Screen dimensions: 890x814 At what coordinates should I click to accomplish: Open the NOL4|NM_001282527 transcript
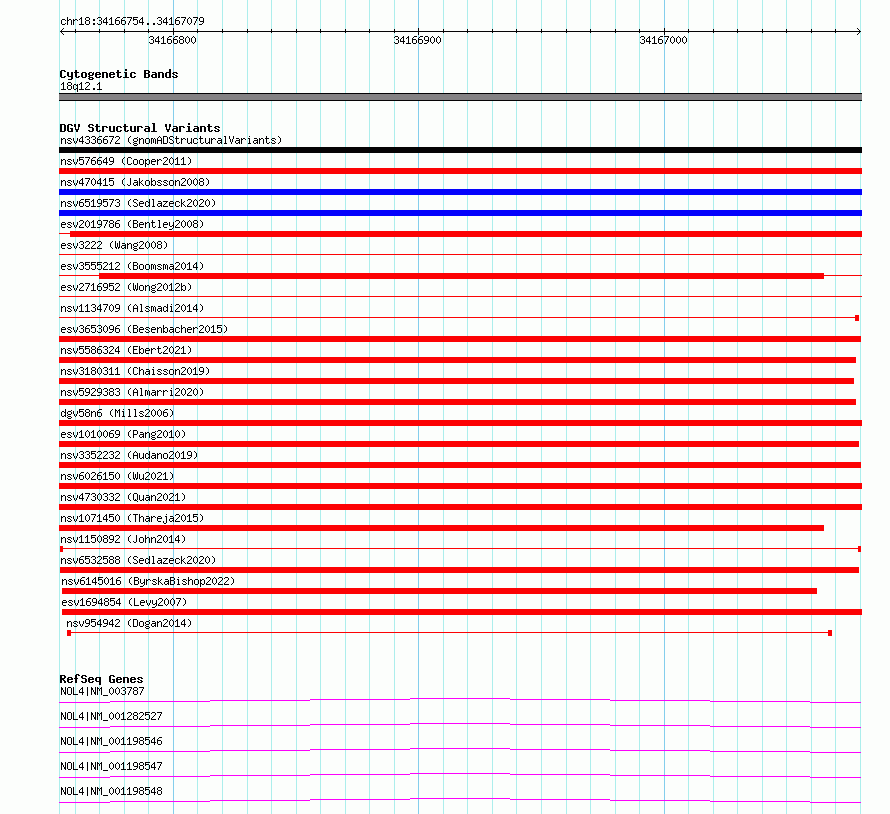111,716
